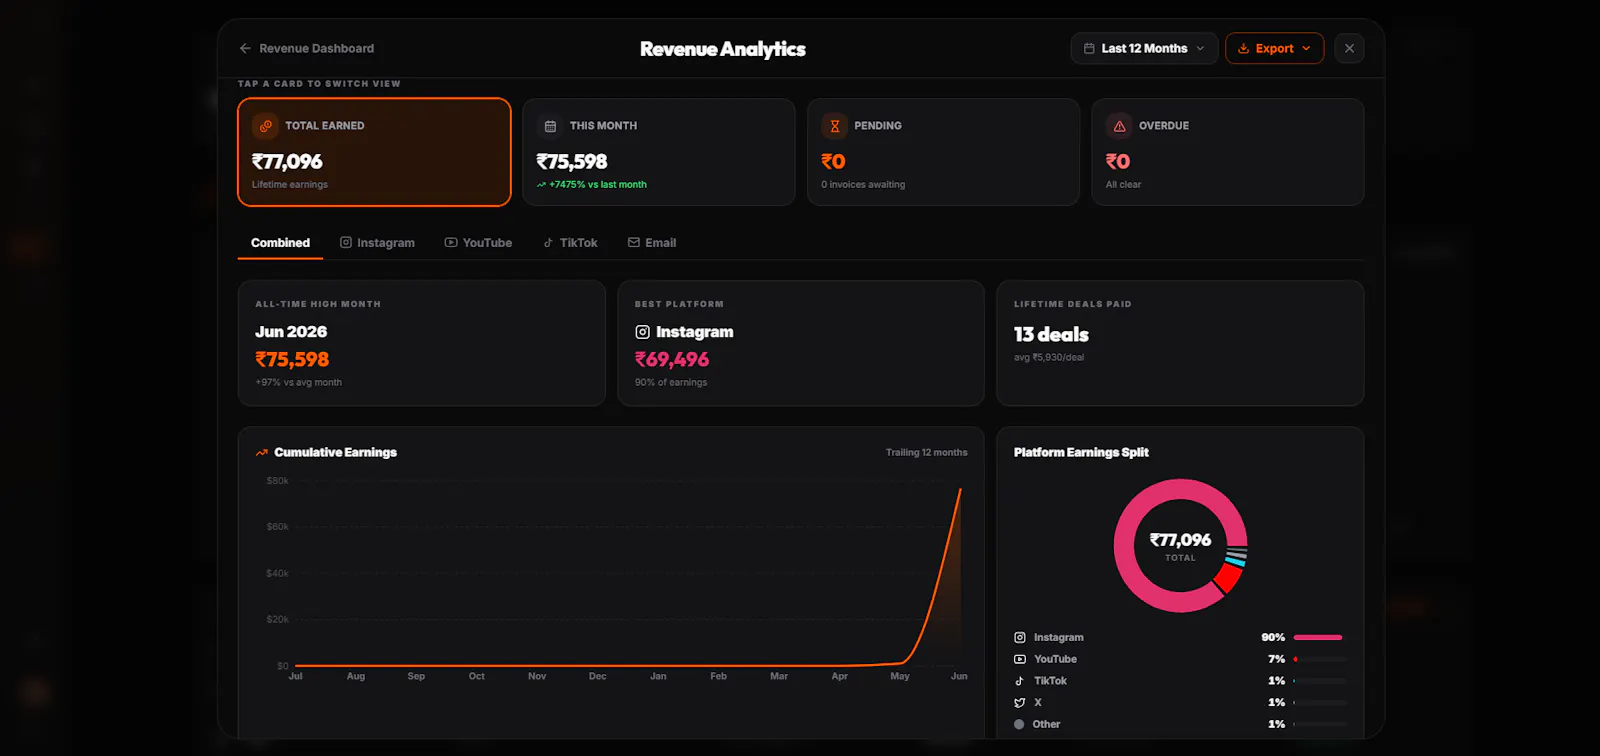The image size is (1600, 756).
Task: Click the Total Earned coin icon
Action: 265,126
